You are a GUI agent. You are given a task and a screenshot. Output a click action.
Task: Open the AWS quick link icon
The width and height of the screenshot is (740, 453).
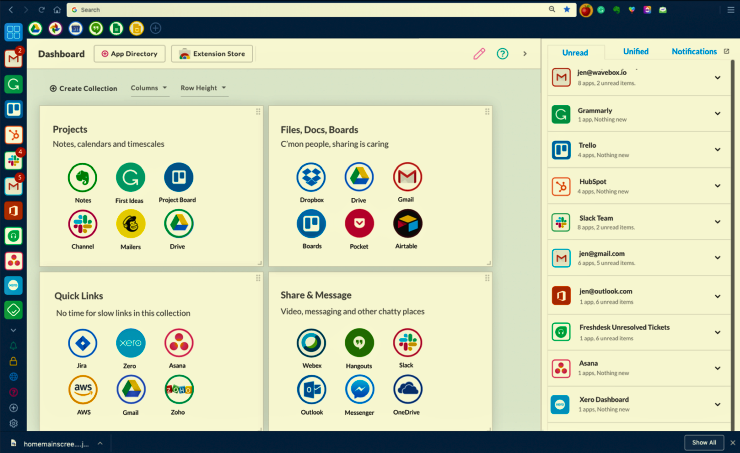pyautogui.click(x=83, y=389)
